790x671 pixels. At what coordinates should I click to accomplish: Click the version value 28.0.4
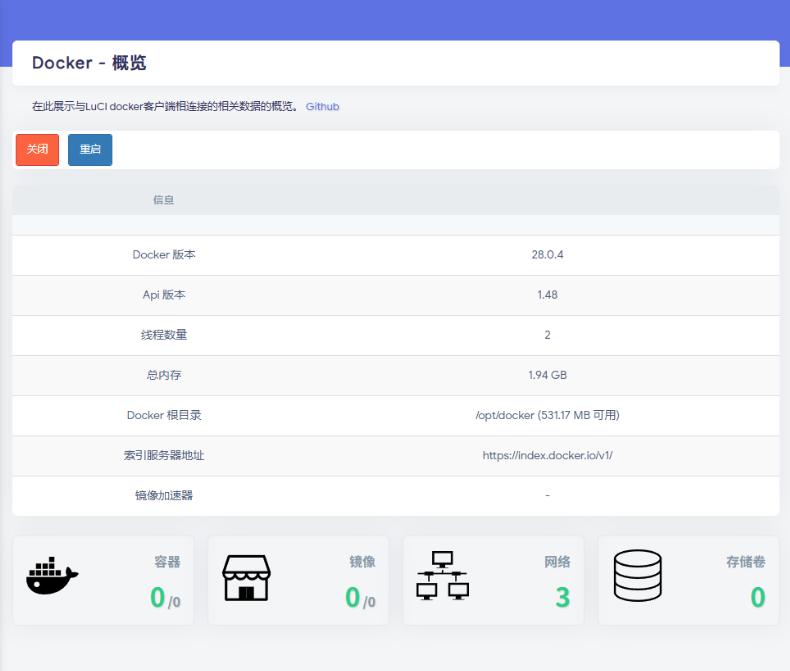point(547,255)
